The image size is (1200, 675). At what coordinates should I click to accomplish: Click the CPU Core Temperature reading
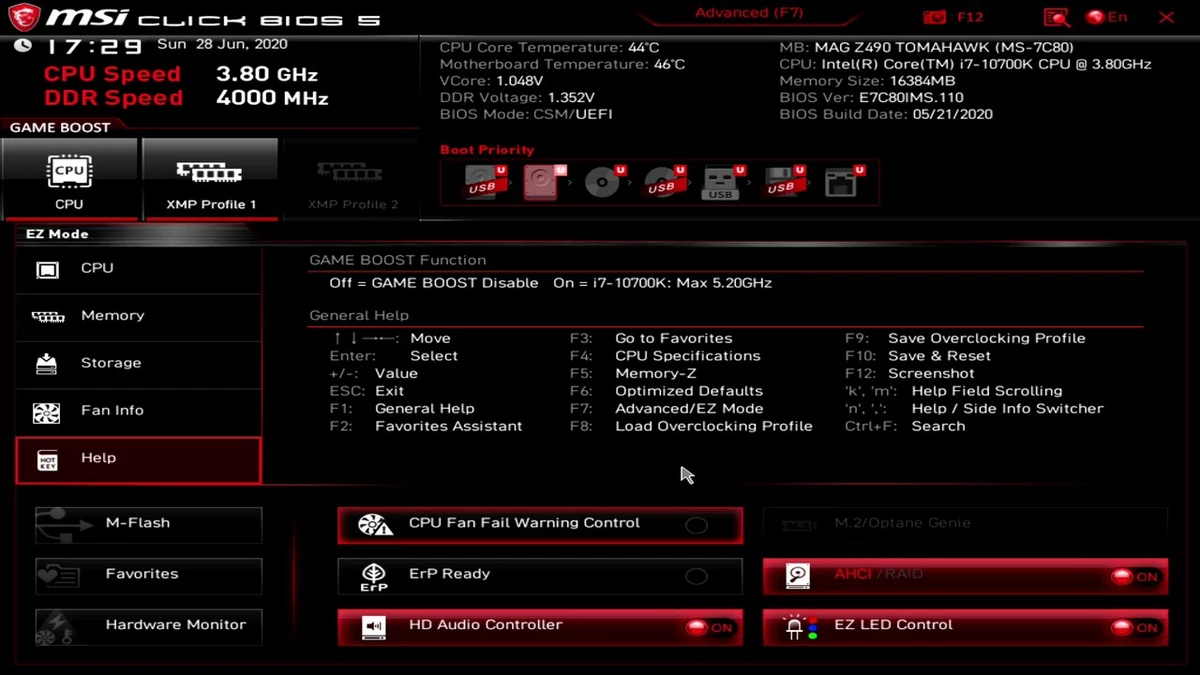coord(549,47)
